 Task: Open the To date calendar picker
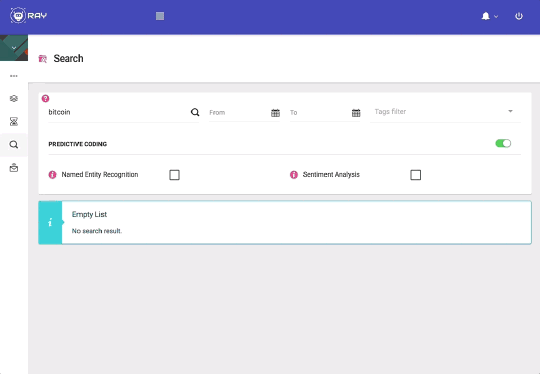click(x=356, y=113)
